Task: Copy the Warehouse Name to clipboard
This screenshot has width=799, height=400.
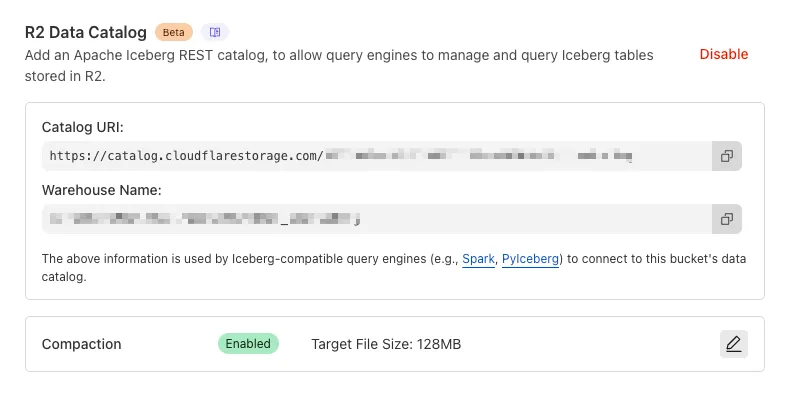Action: pos(727,218)
